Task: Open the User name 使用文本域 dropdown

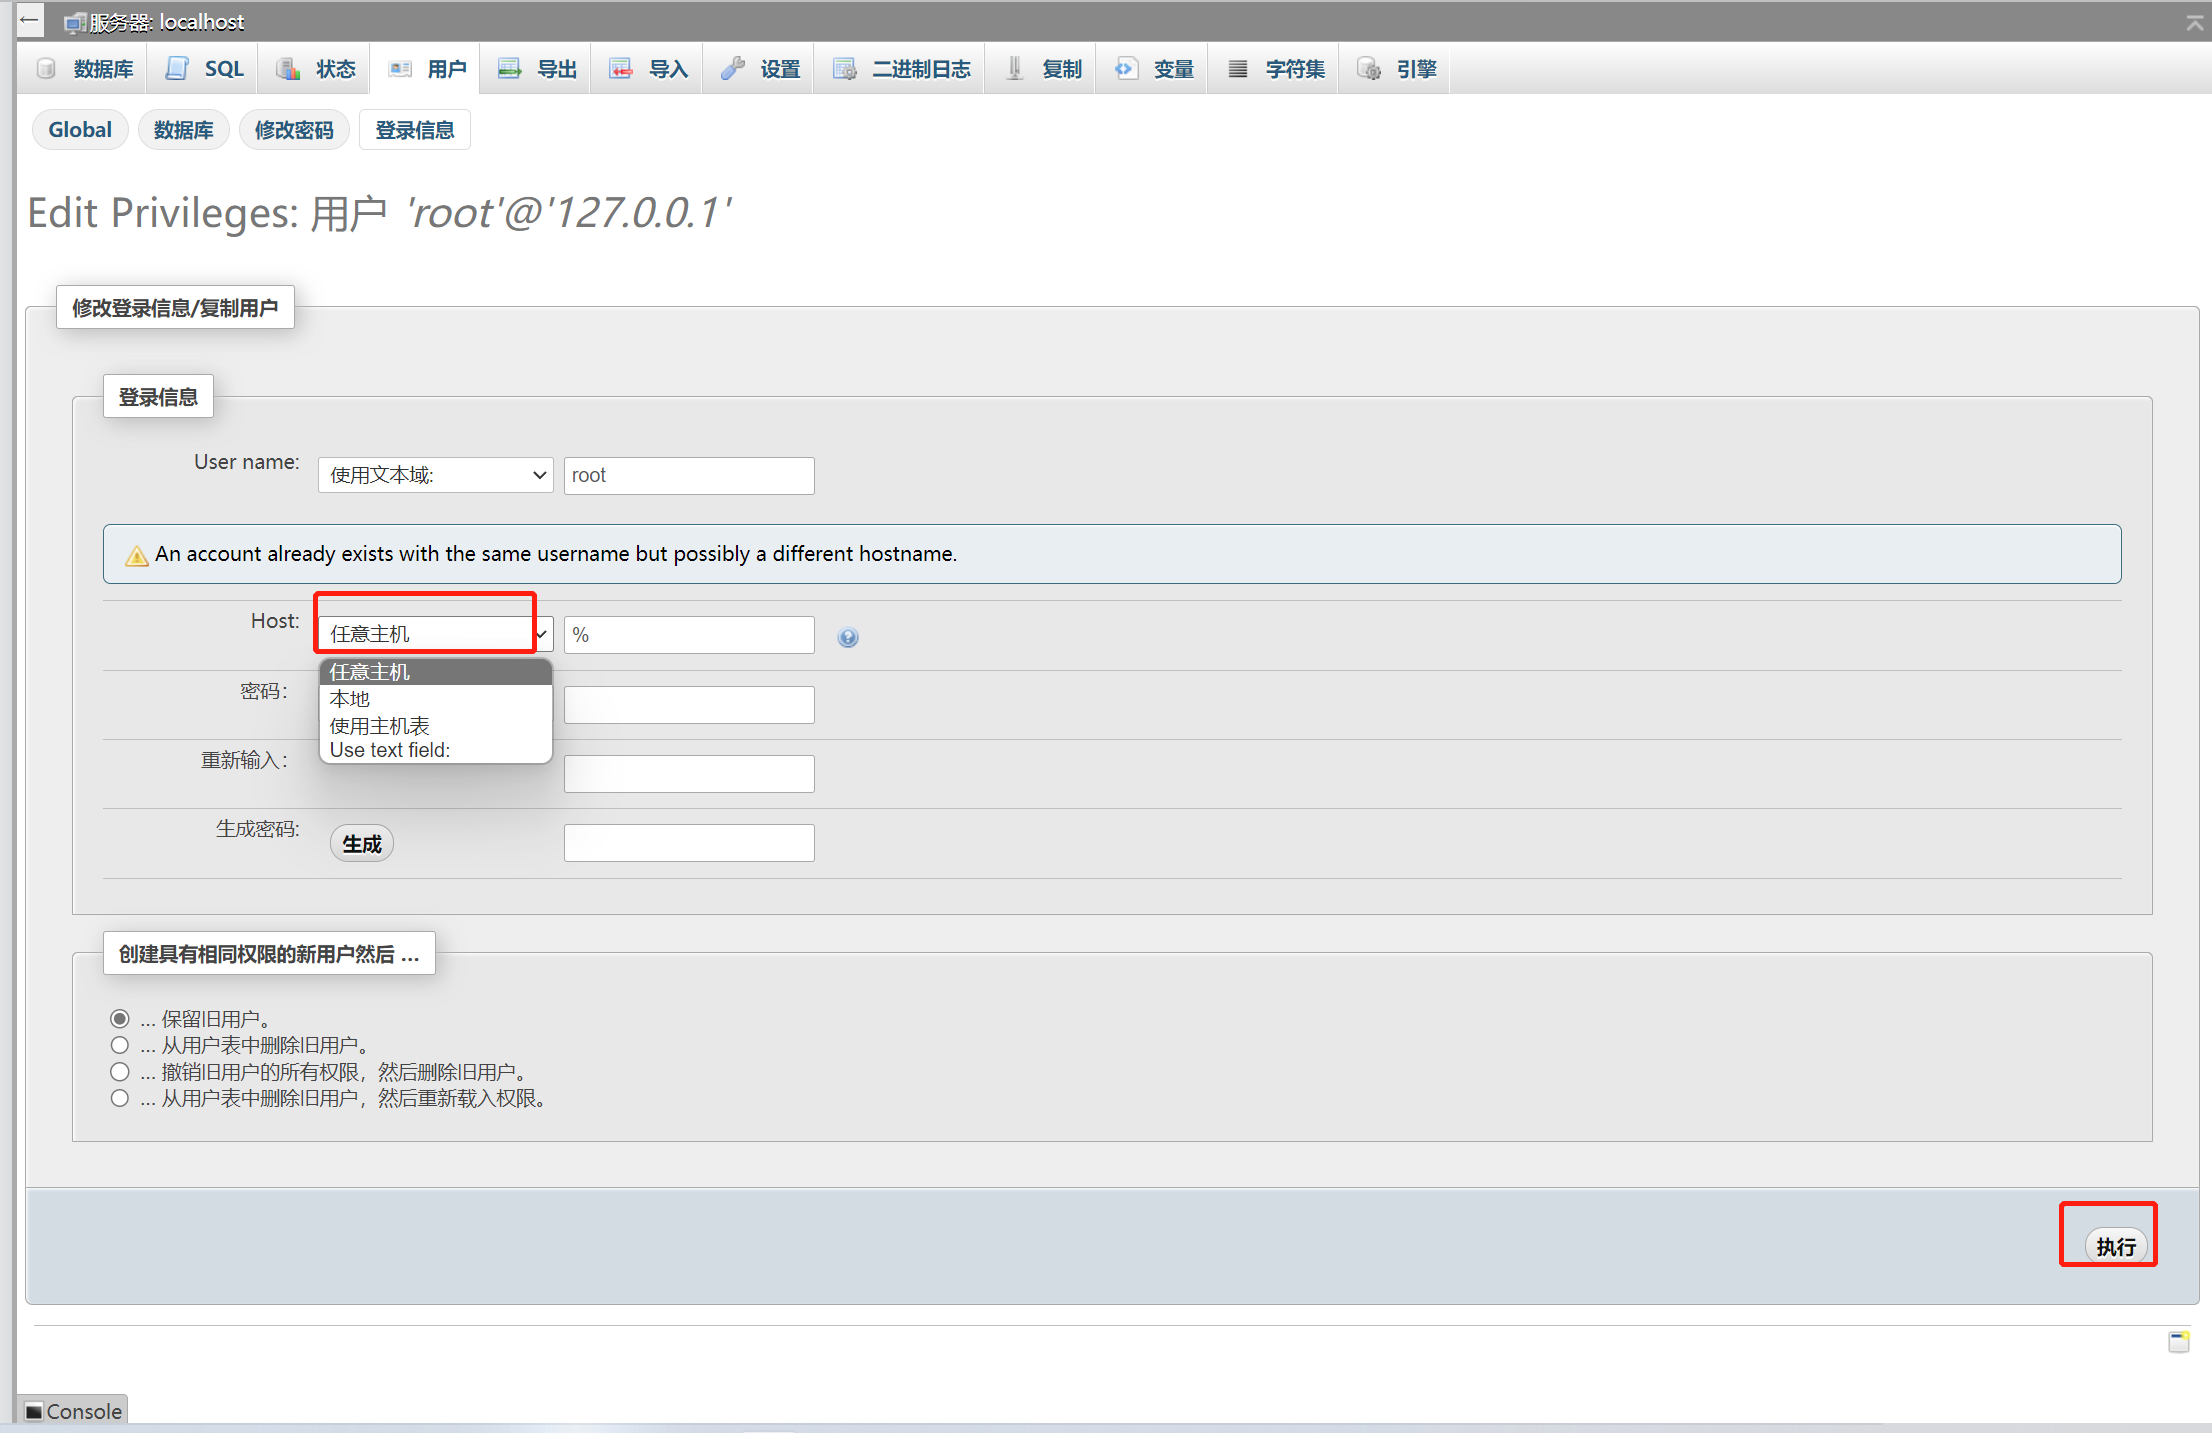Action: tap(435, 475)
